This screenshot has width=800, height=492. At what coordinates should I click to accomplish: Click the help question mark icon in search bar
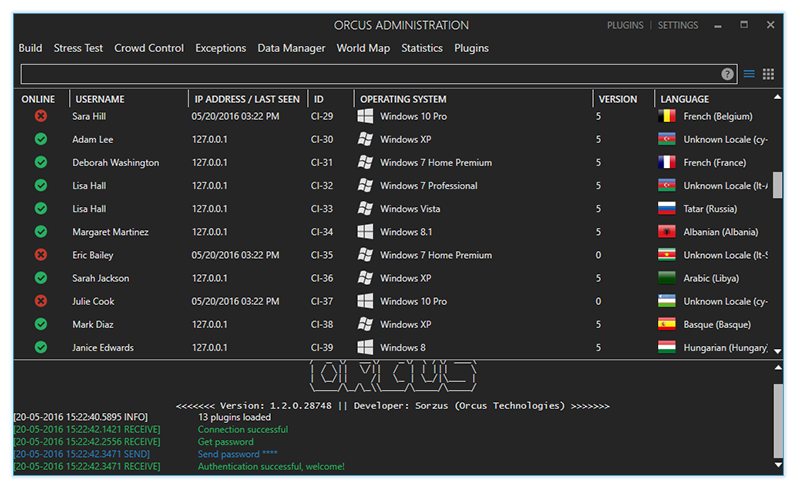pos(727,75)
